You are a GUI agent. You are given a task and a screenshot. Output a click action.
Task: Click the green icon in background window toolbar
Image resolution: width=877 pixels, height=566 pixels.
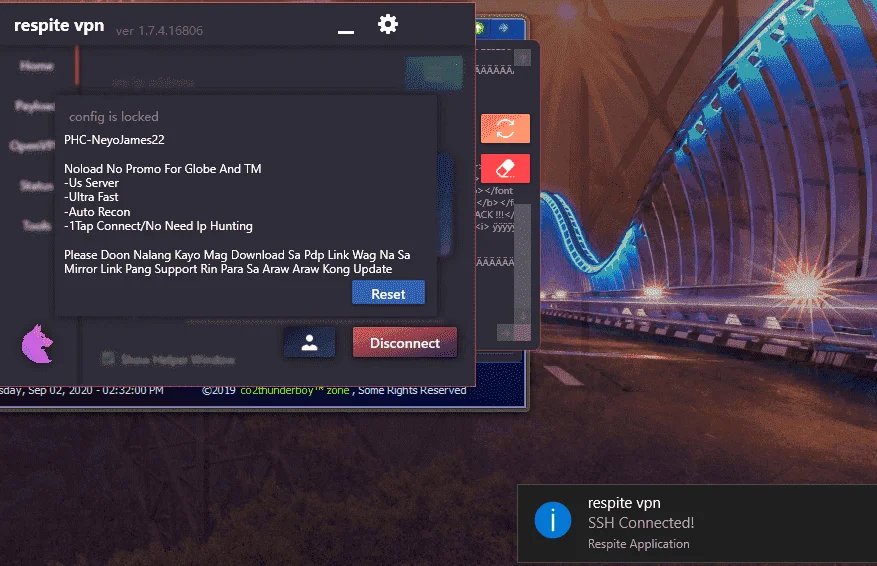(x=479, y=28)
